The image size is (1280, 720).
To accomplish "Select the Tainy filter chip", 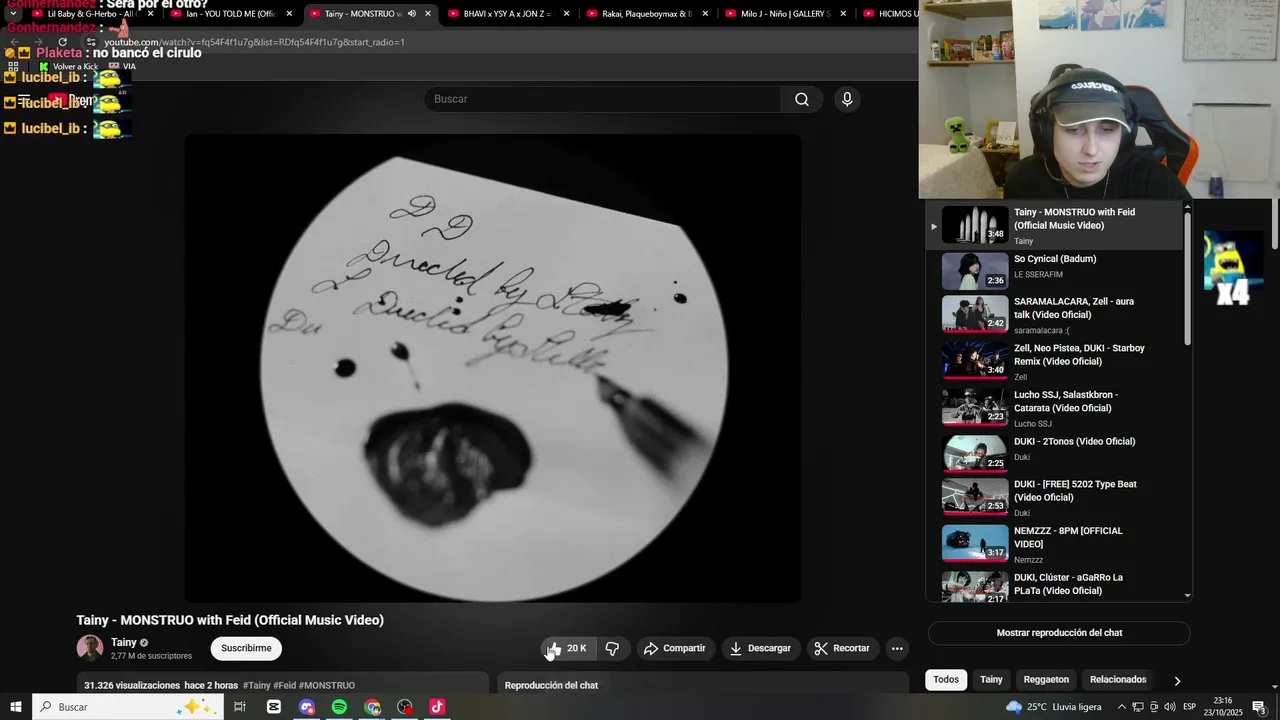I will pos(991,680).
